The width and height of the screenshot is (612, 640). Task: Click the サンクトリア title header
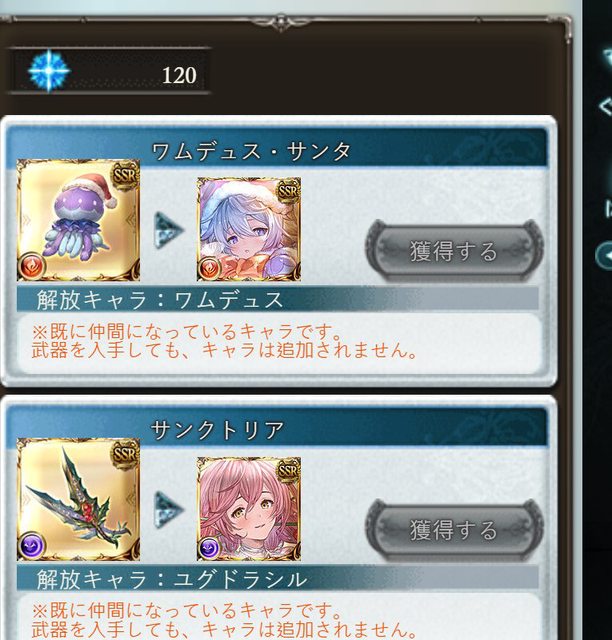tap(217, 430)
